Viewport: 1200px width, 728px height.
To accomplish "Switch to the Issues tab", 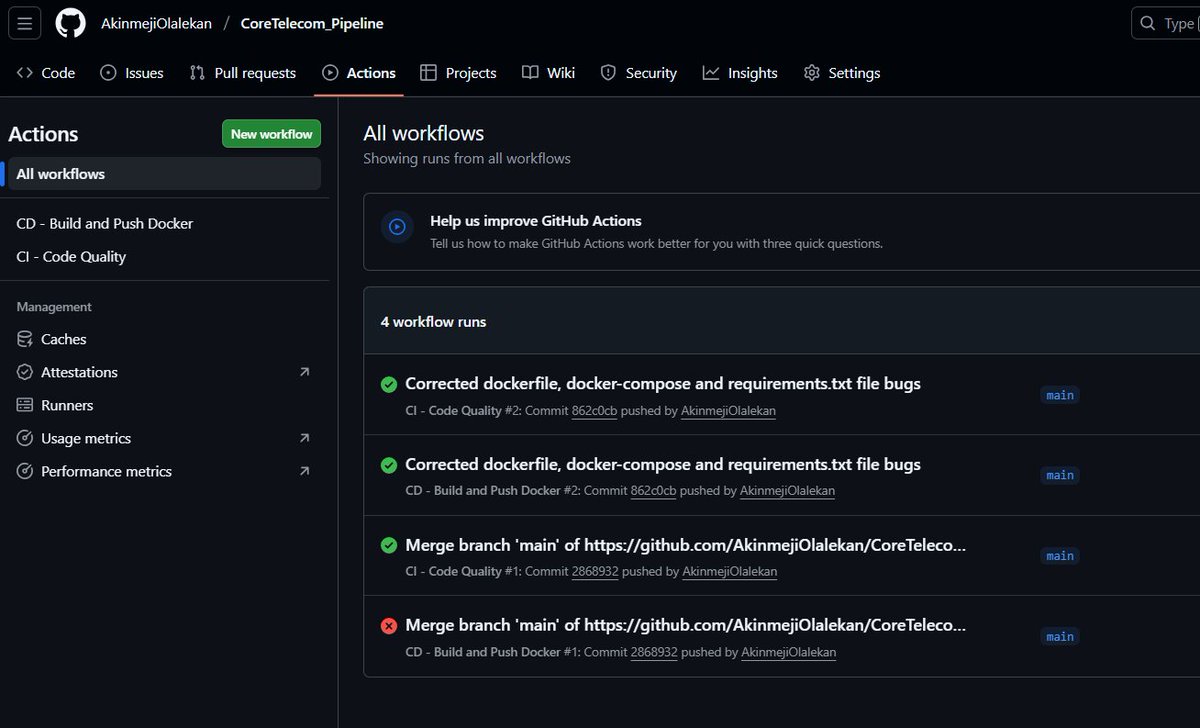I will 132,73.
